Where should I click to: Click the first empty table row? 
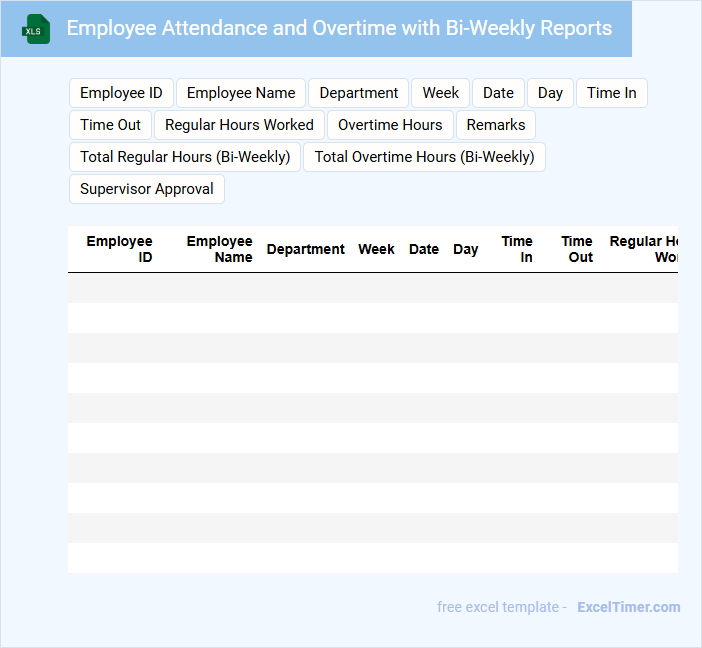[372, 288]
